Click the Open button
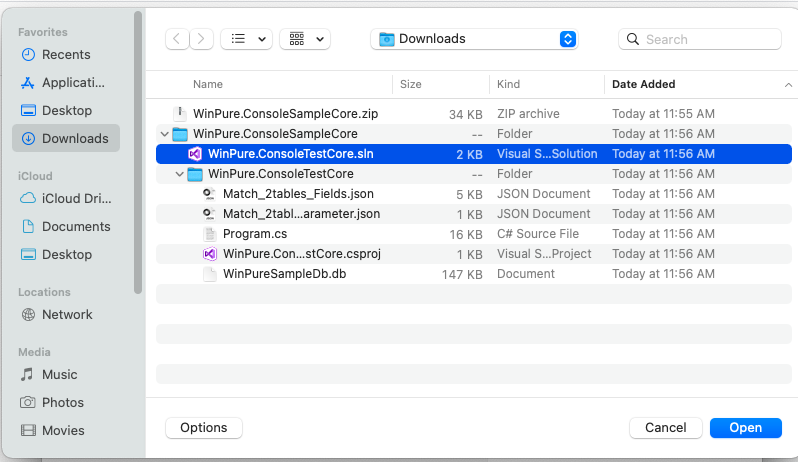 [x=746, y=428]
